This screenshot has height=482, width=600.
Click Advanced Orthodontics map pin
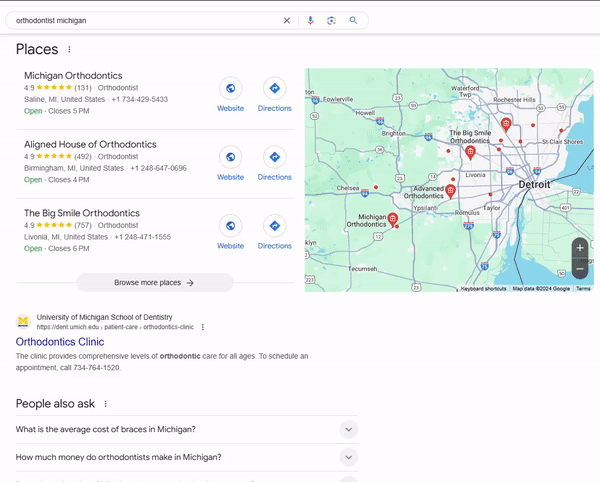451,191
